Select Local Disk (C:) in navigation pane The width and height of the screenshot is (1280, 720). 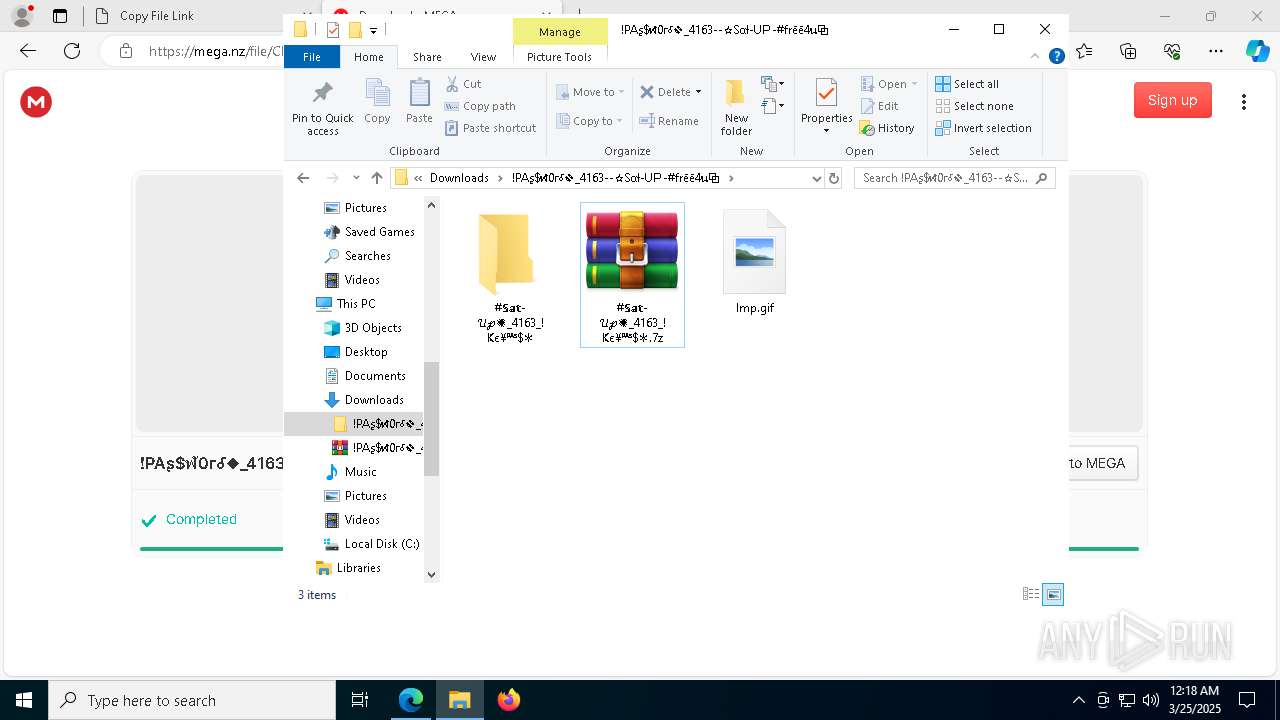pyautogui.click(x=381, y=544)
